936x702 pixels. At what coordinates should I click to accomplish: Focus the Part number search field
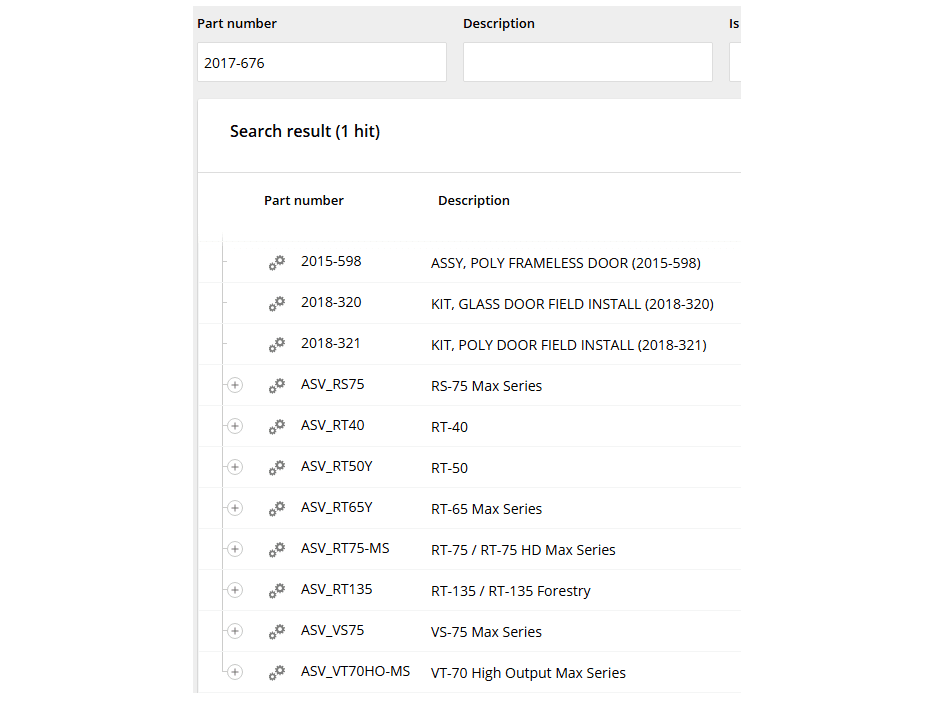(x=321, y=62)
